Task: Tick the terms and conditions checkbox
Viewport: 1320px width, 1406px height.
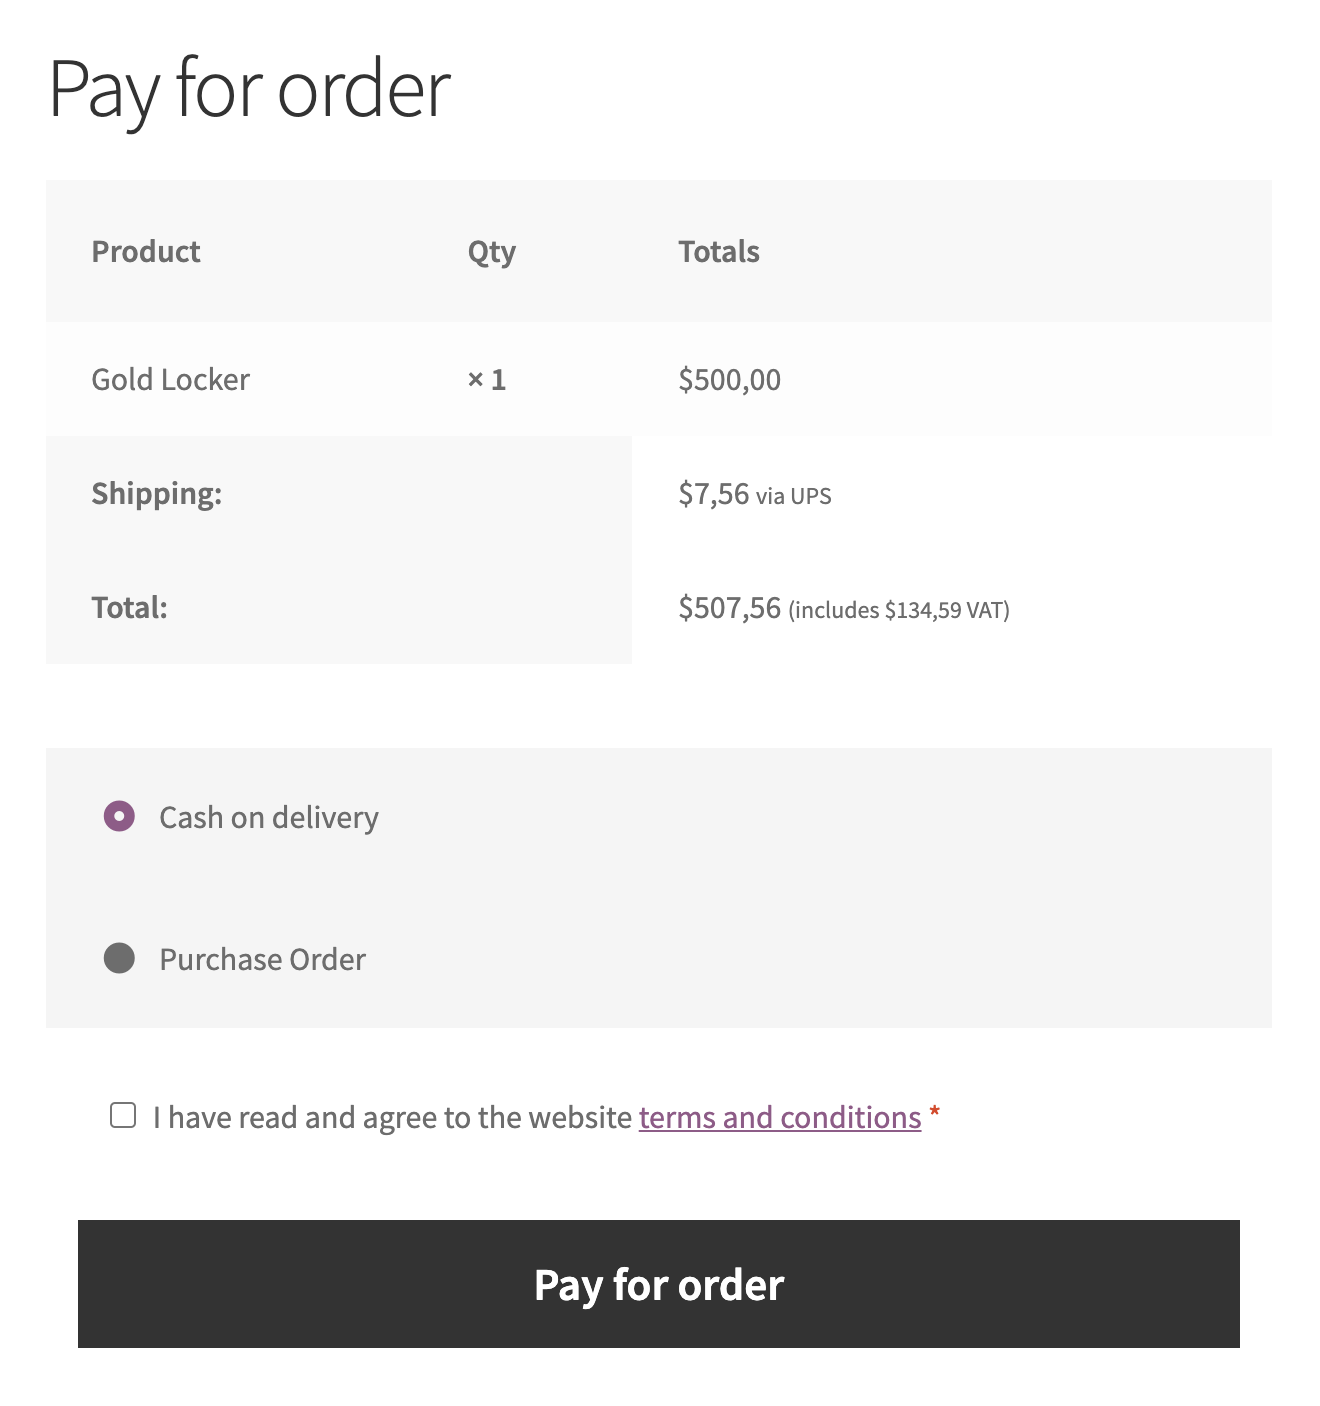Action: click(x=123, y=1115)
